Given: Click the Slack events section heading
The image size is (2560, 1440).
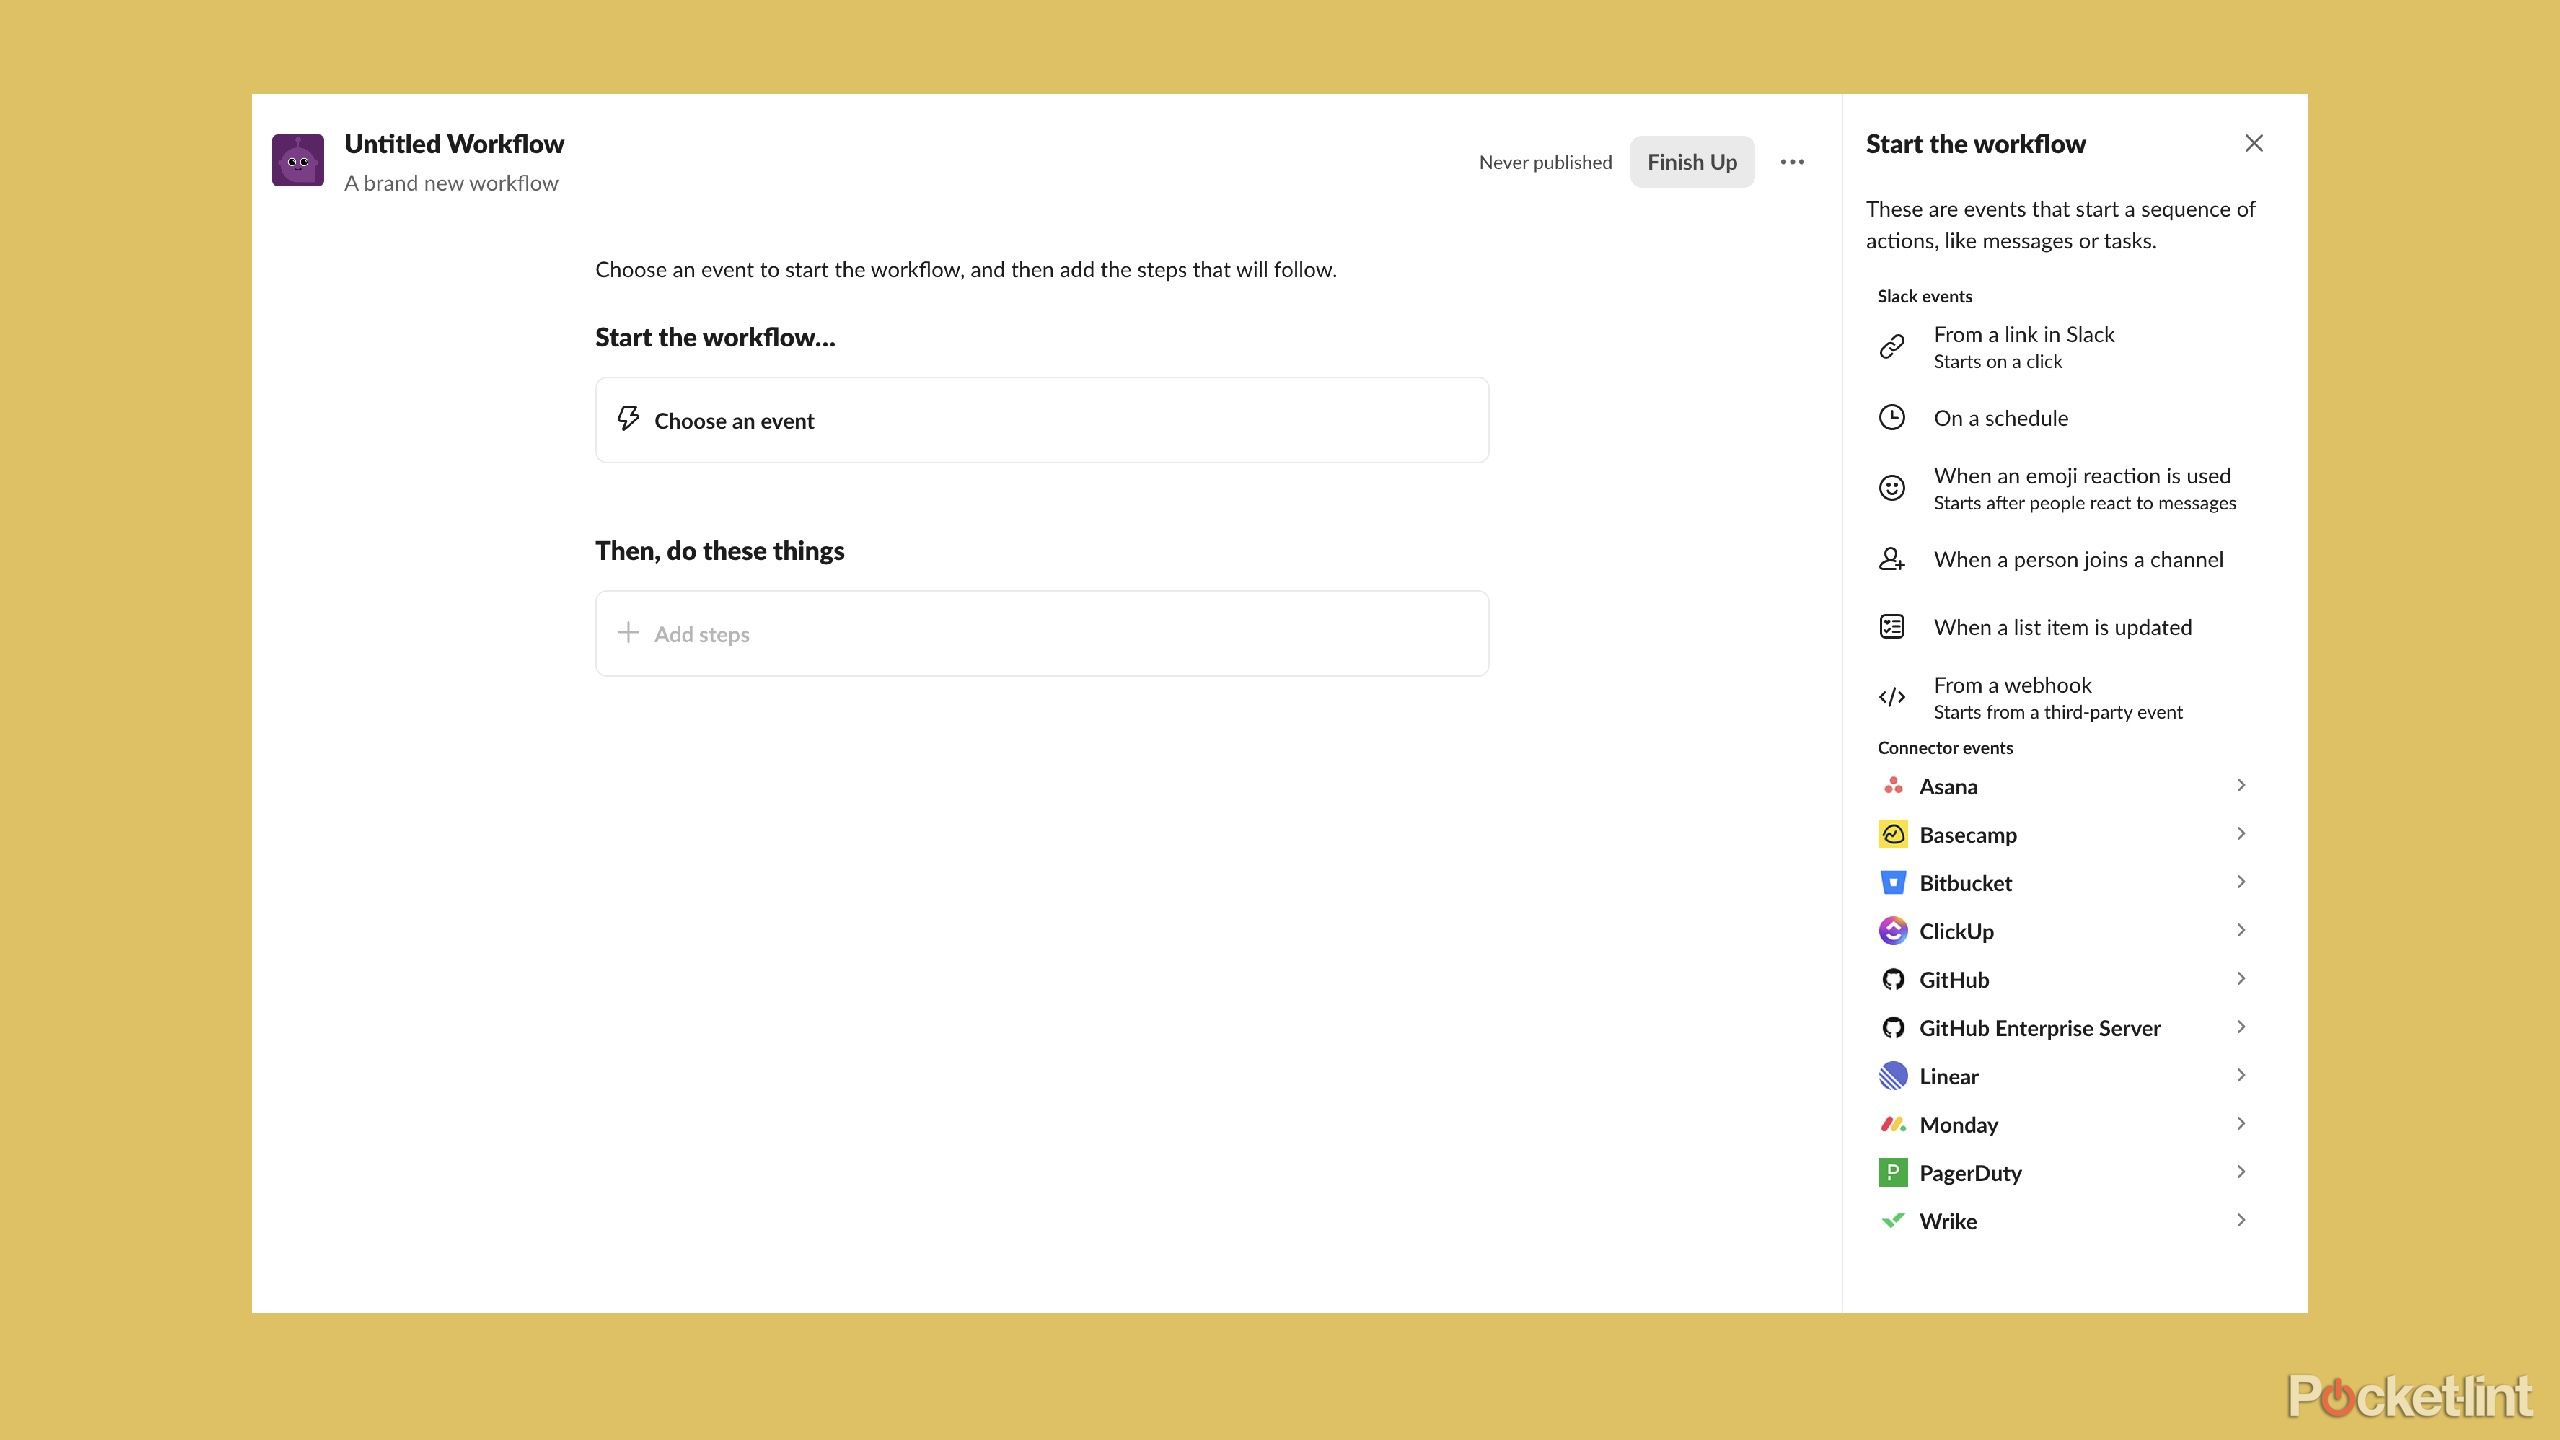Looking at the screenshot, I should (1925, 296).
